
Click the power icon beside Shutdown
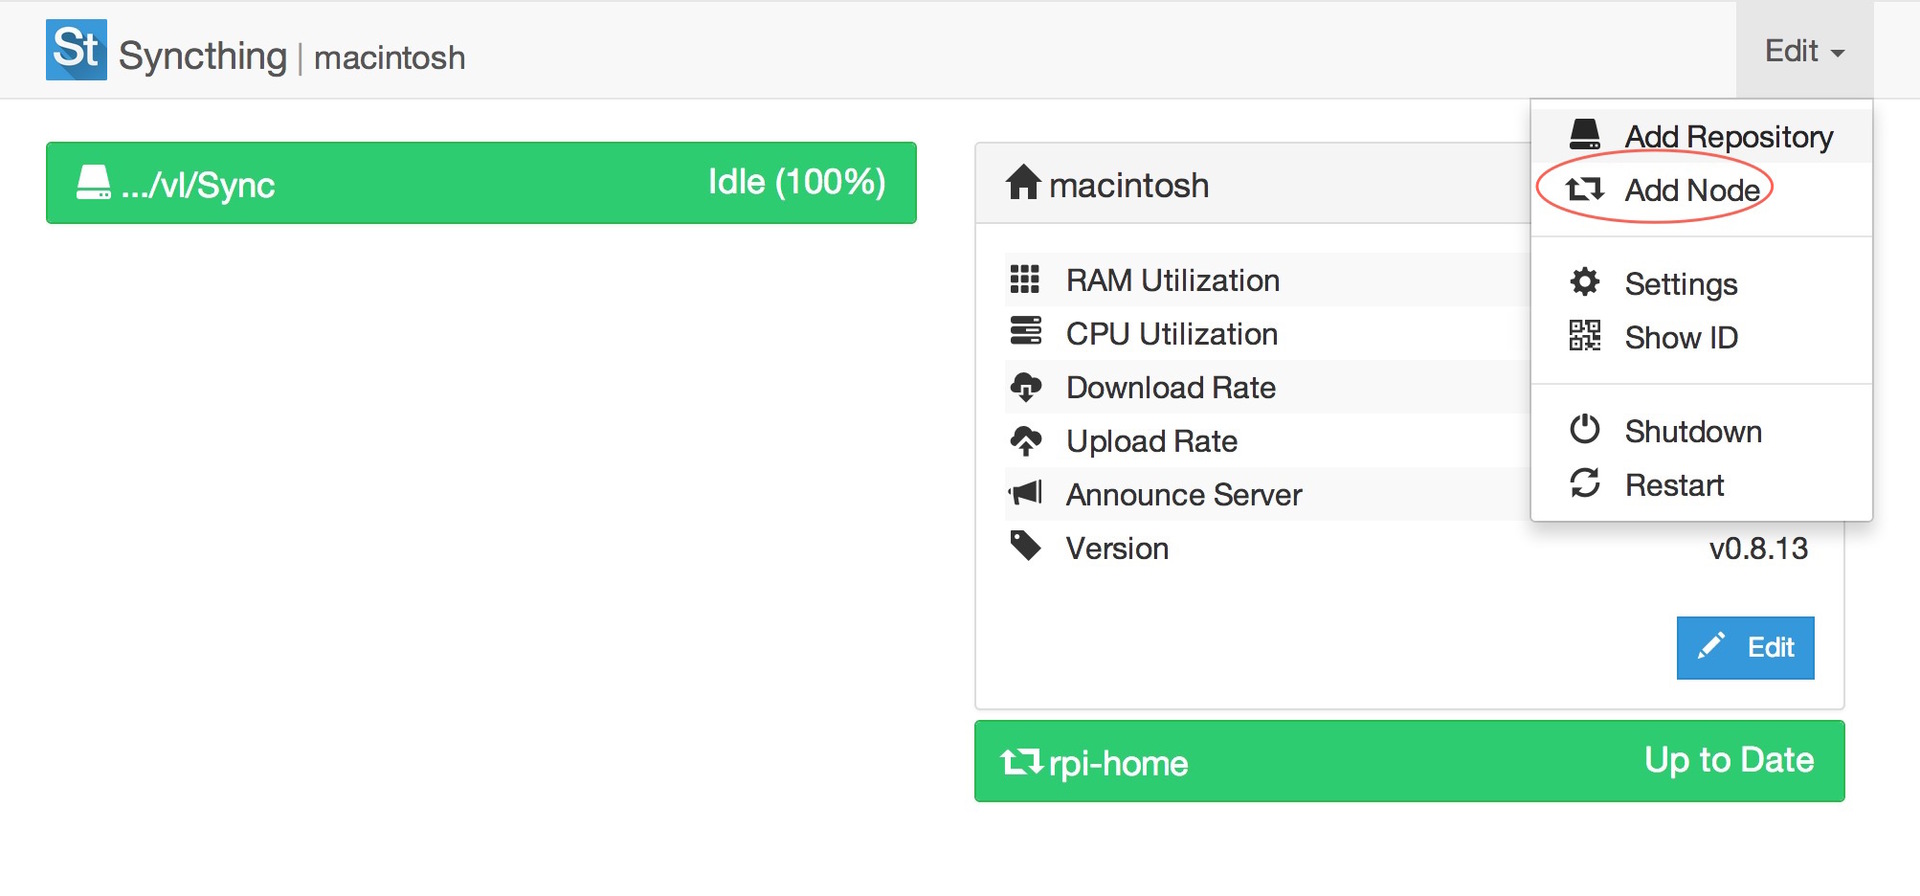coord(1585,429)
